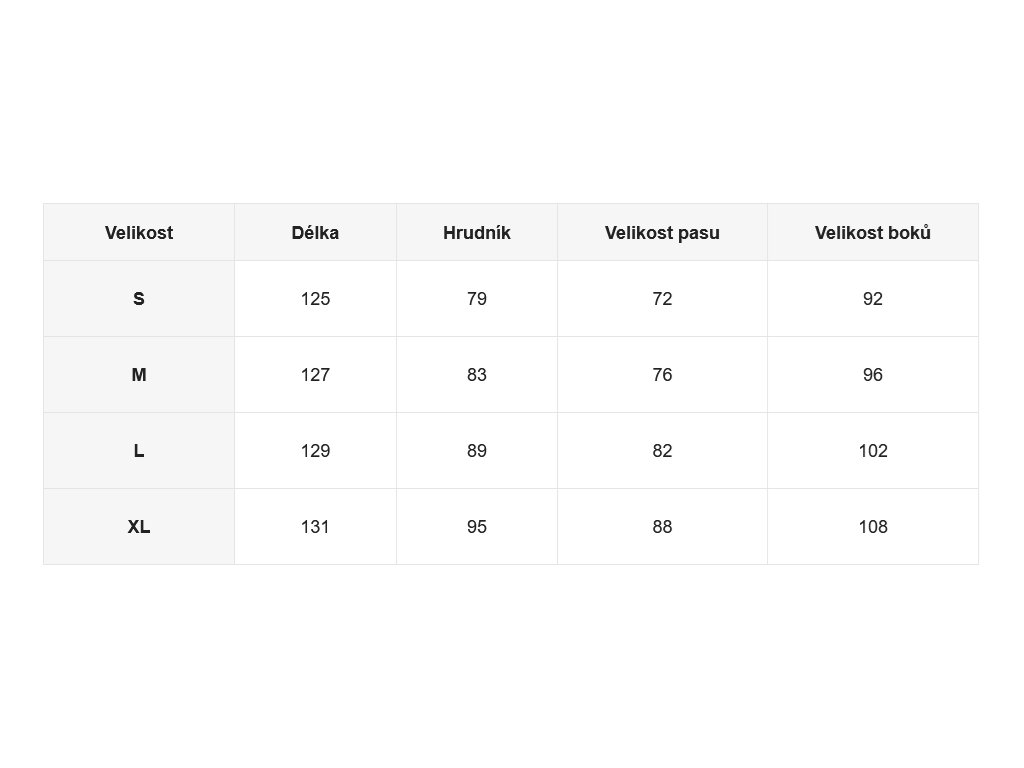Screen dimensions: 1024x768
Task: Click the Délka column header
Action: [x=315, y=232]
